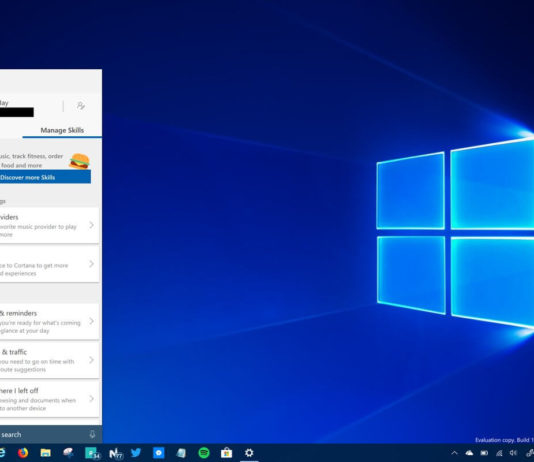The image size is (534, 462).
Task: Expand the 'where I left off' chevron
Action: 91,399
